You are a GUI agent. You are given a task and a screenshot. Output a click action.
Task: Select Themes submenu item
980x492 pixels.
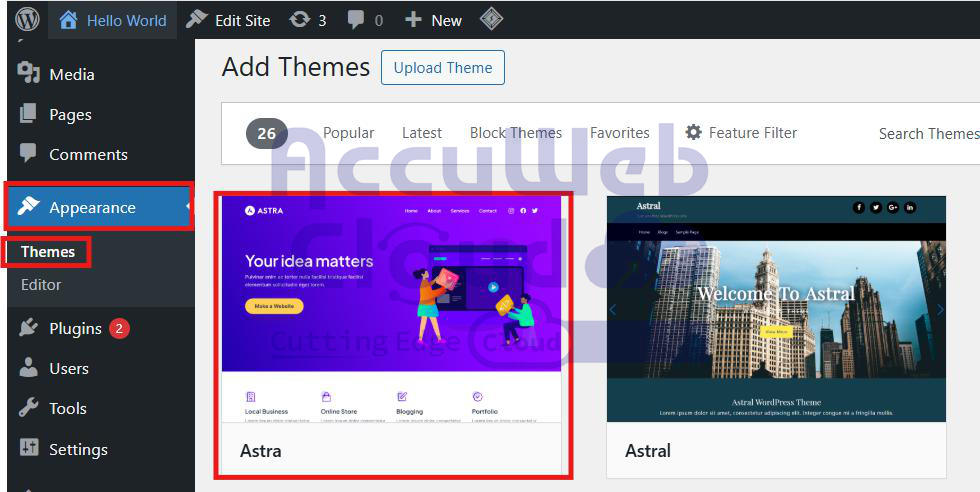(x=48, y=251)
